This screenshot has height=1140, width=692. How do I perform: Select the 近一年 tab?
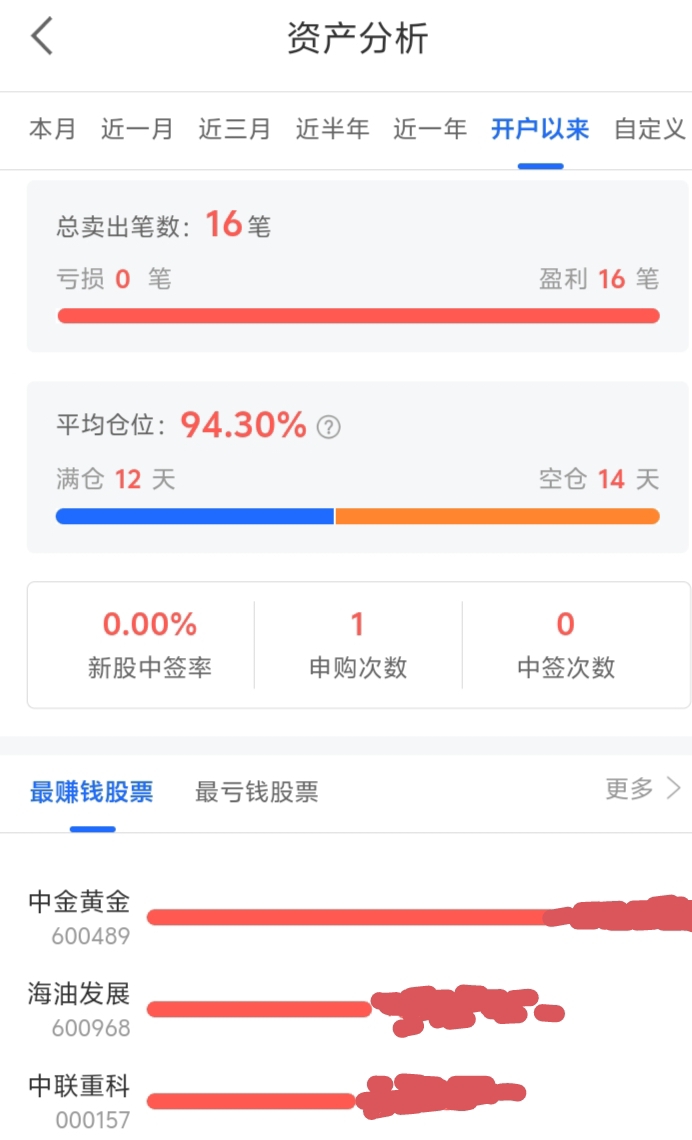[430, 129]
